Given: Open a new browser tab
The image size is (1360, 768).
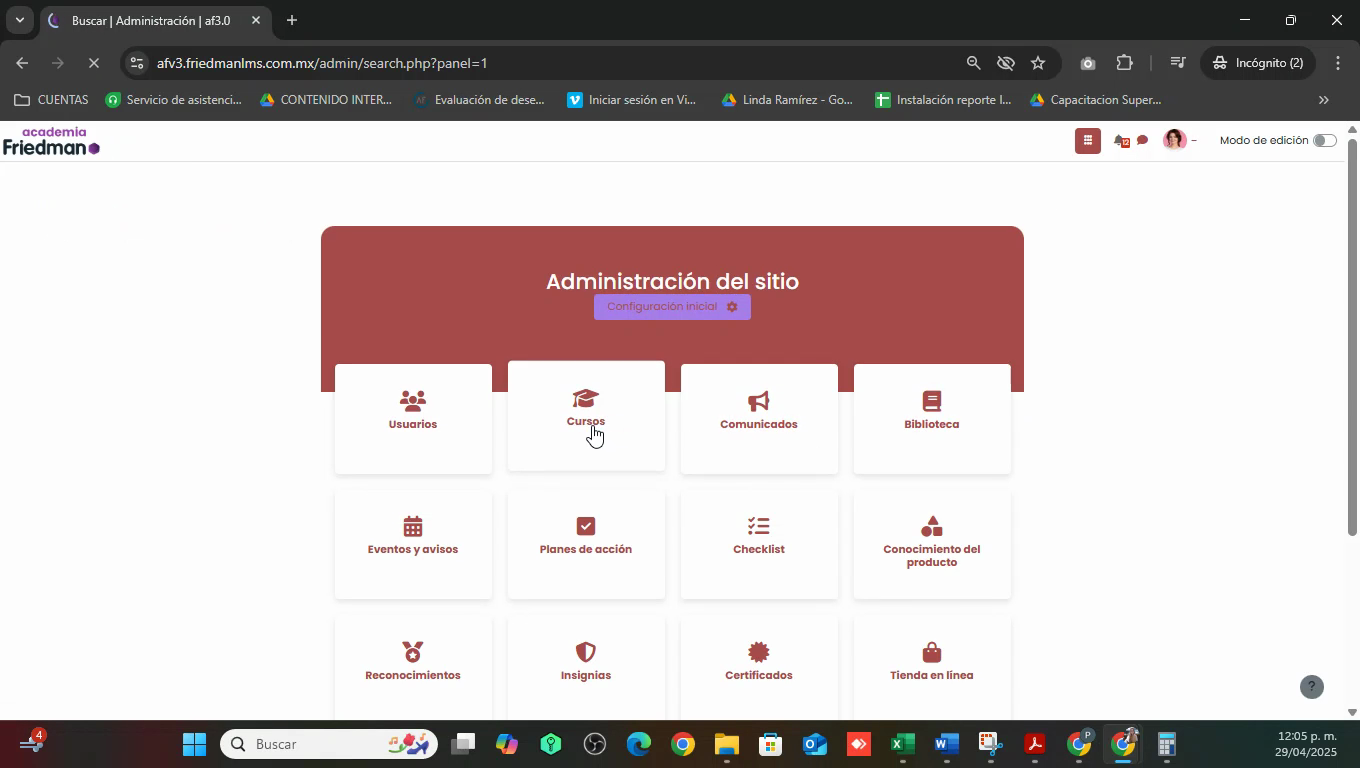Looking at the screenshot, I should [291, 20].
